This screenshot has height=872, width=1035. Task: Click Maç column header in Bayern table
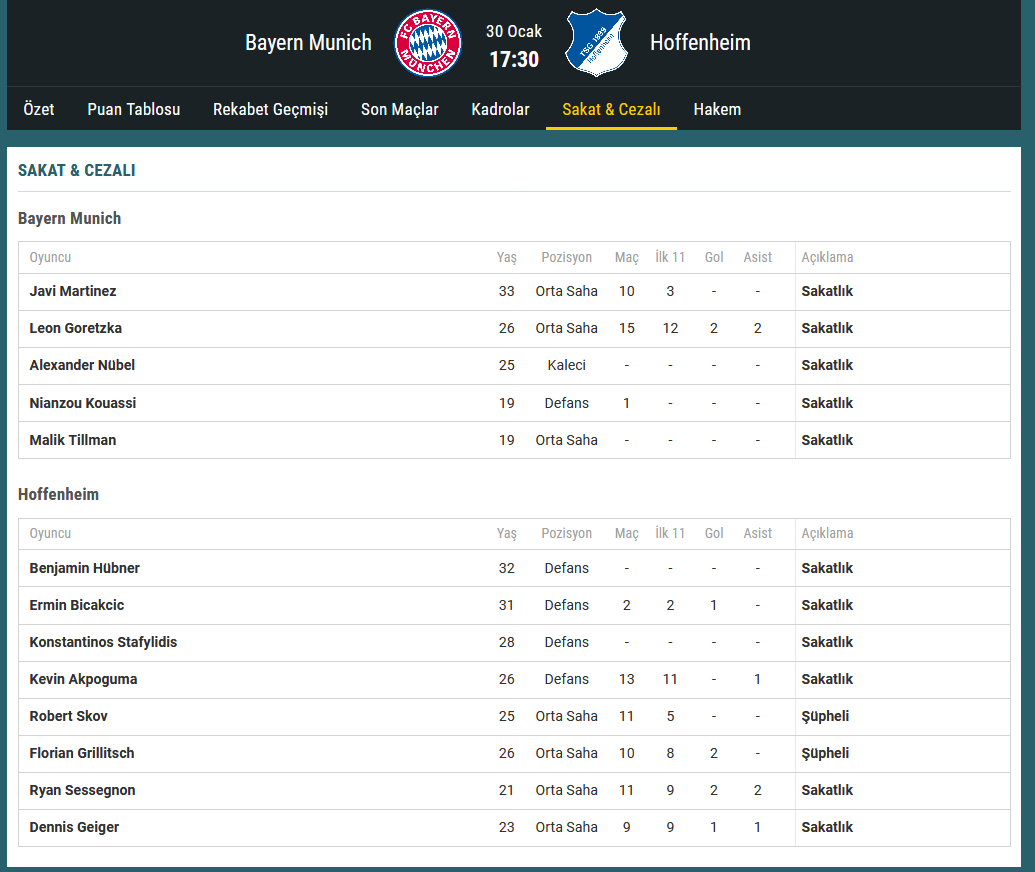click(626, 257)
